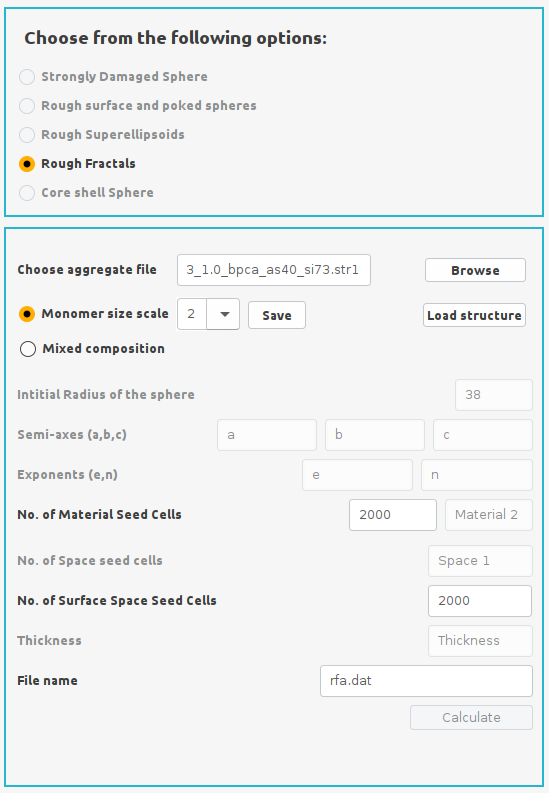Click the Browse button
This screenshot has height=793, width=549.
pyautogui.click(x=475, y=270)
